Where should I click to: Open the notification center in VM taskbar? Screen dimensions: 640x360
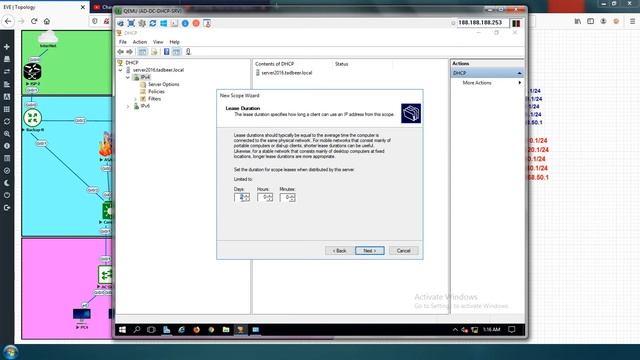click(x=512, y=329)
